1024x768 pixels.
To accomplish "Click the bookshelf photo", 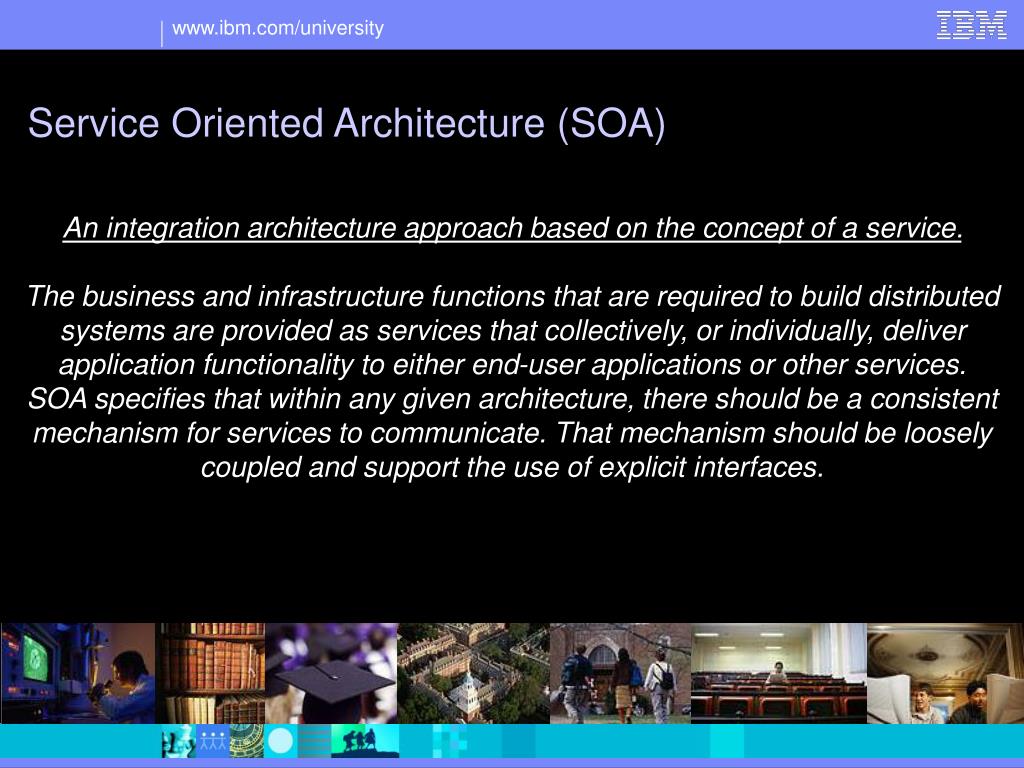I will tap(212, 673).
